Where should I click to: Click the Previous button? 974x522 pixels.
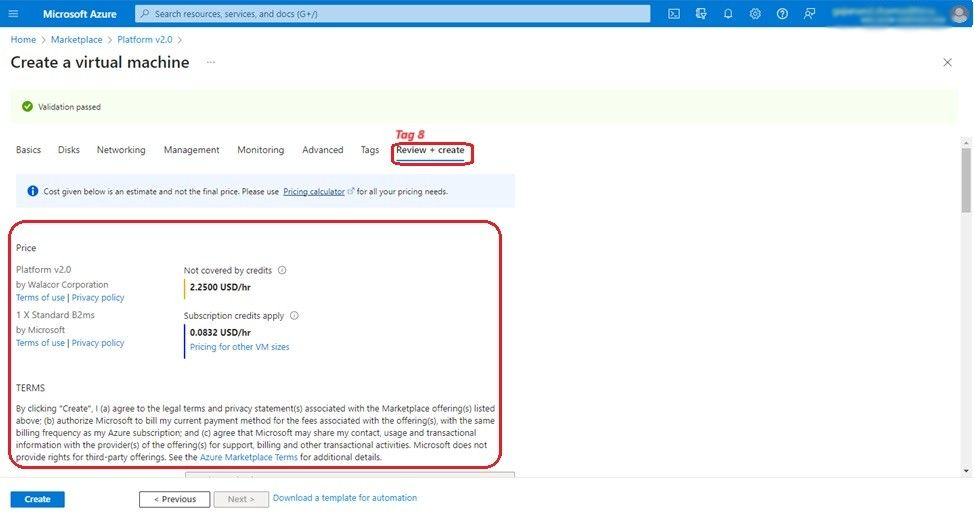coord(175,499)
